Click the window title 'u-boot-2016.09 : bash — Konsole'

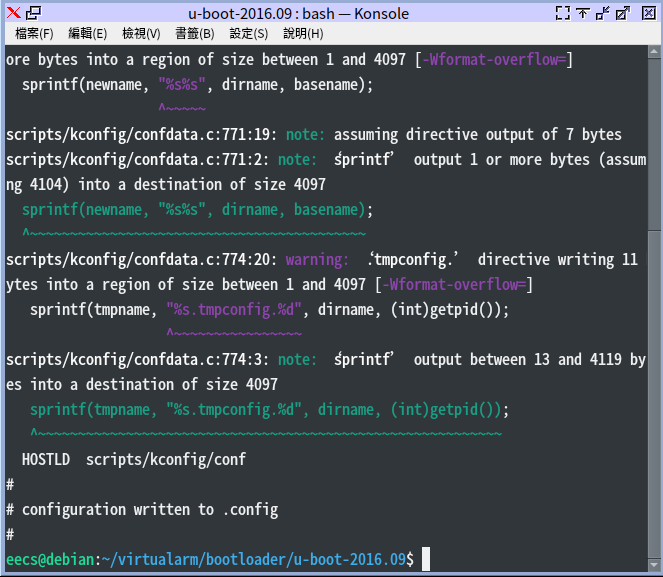click(x=300, y=12)
